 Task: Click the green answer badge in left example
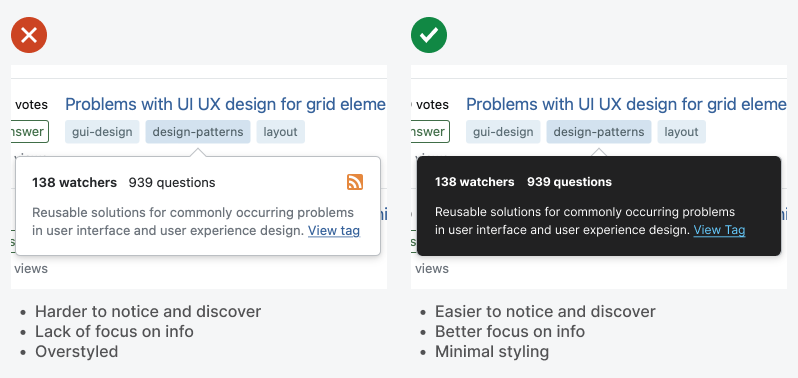point(30,132)
